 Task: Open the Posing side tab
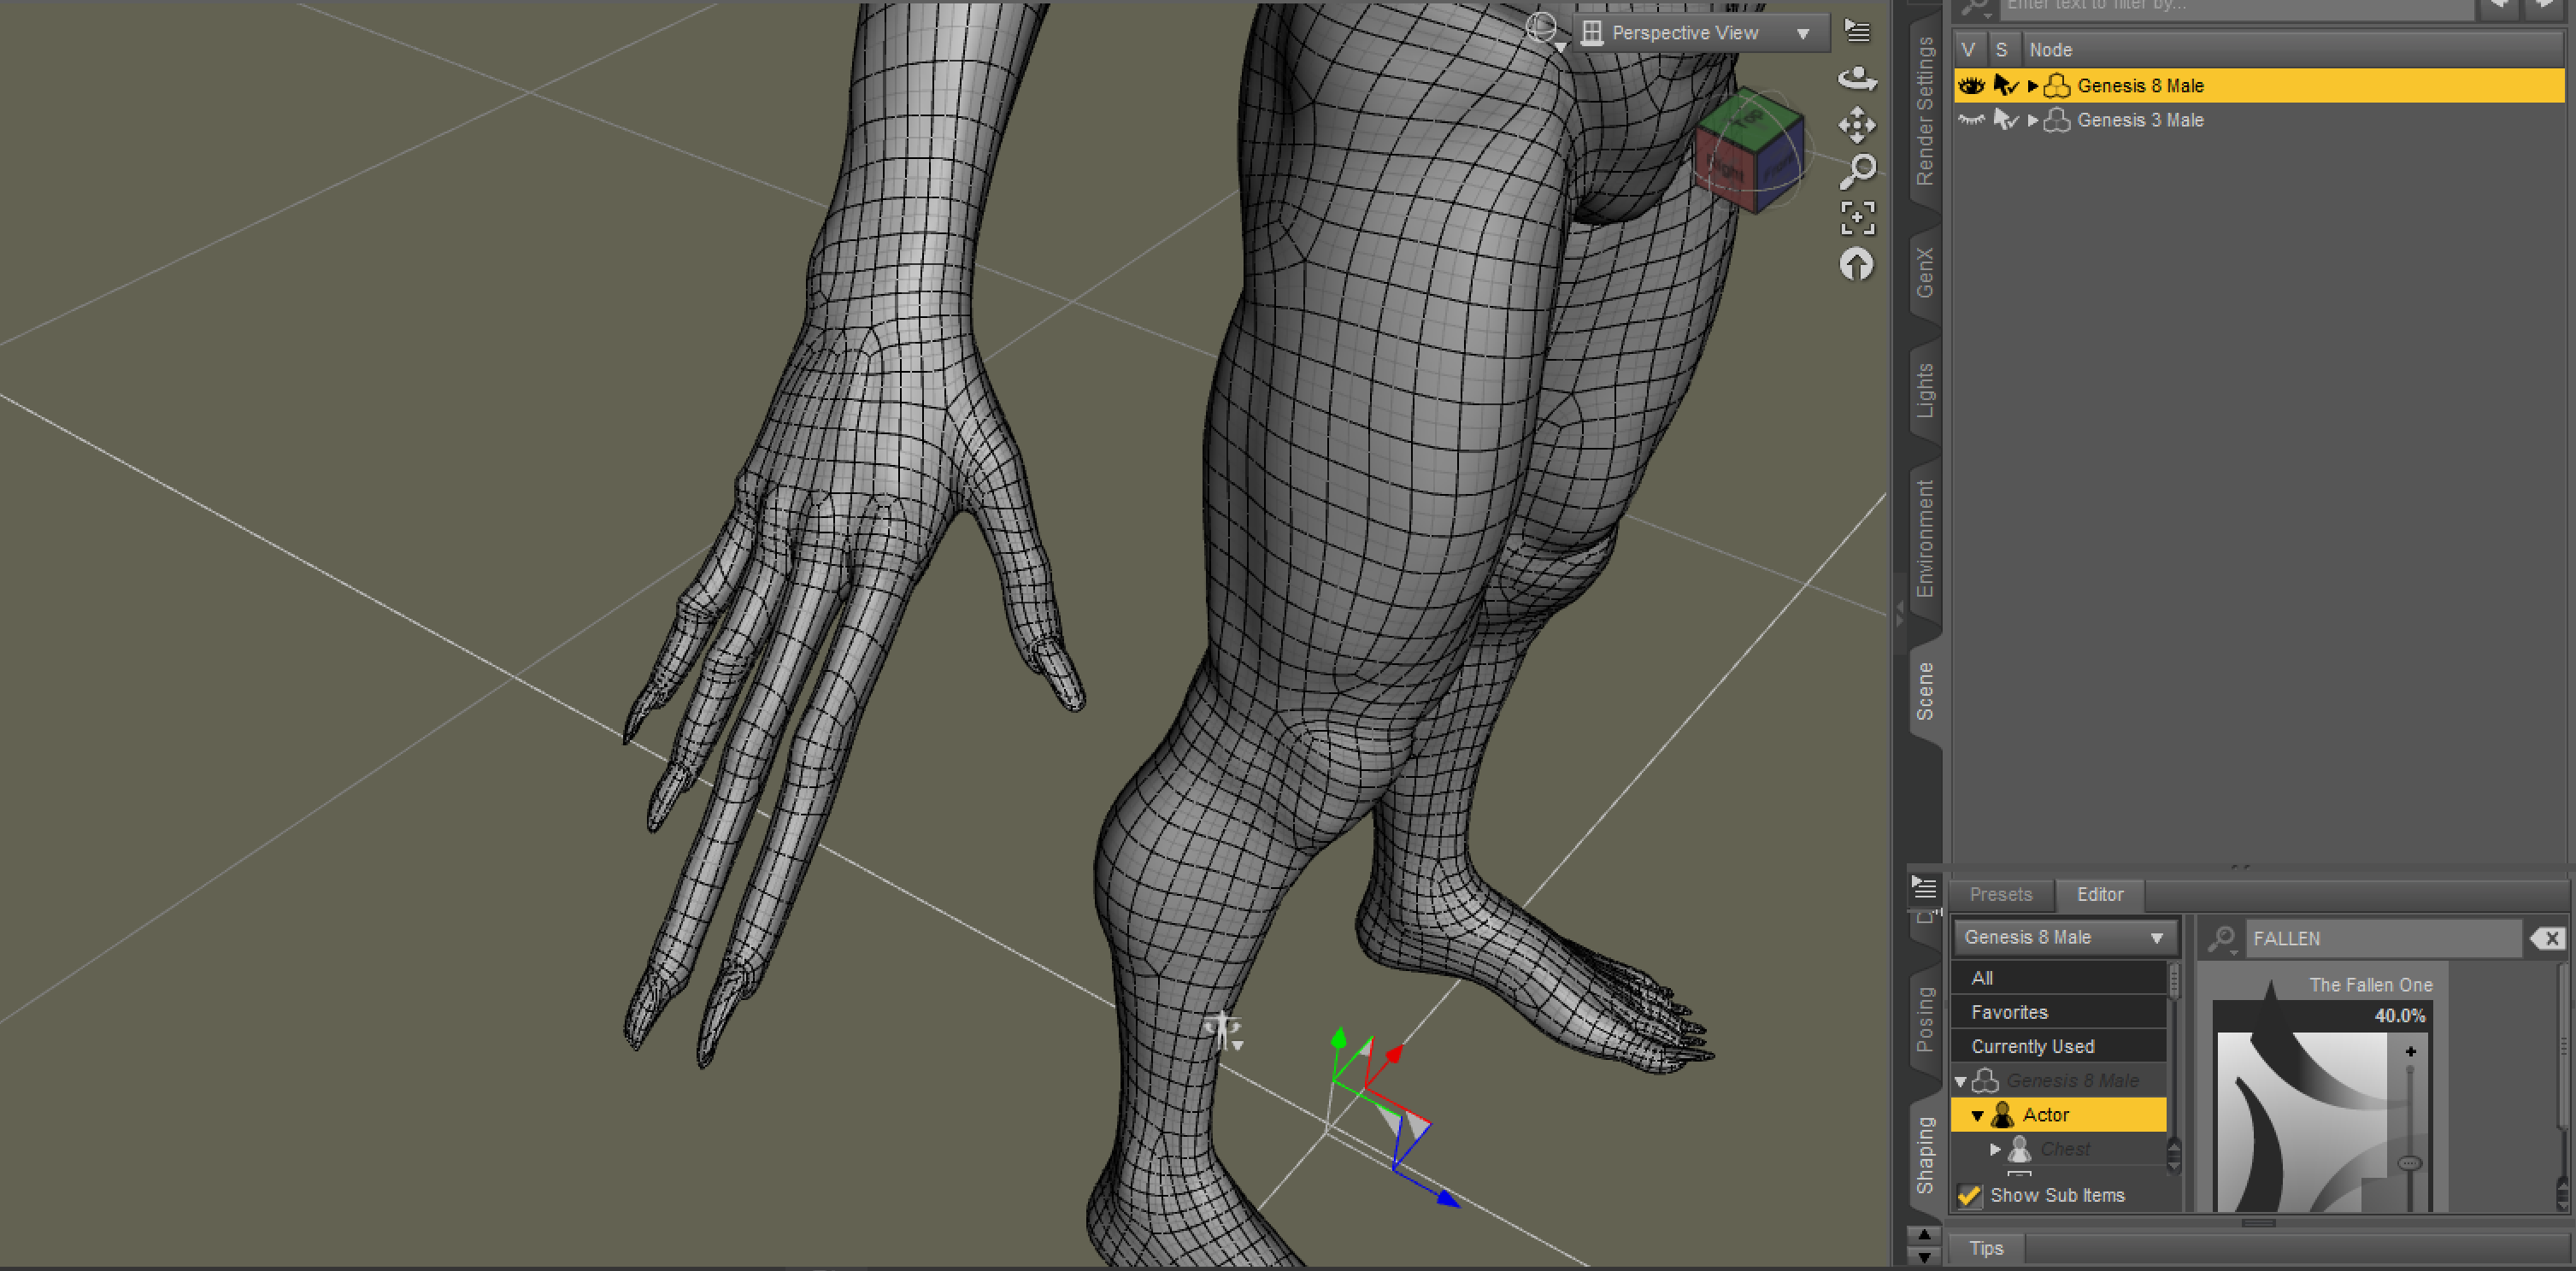click(1925, 1020)
